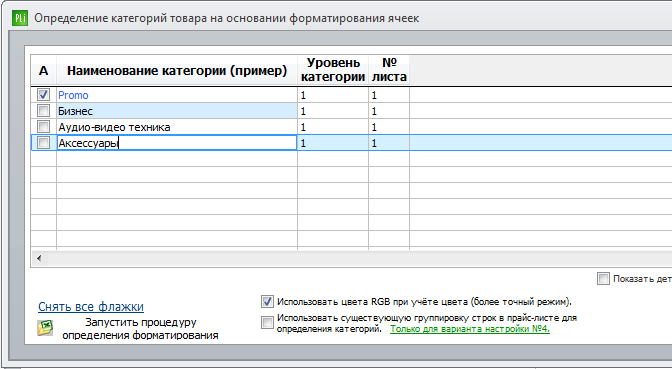Uncheck the Promo row checkbox
The width and height of the screenshot is (672, 369).
43,95
